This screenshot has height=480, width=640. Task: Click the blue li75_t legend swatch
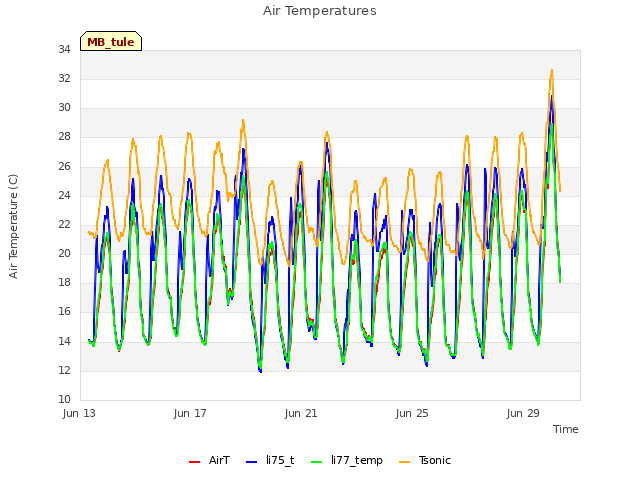pyautogui.click(x=251, y=462)
